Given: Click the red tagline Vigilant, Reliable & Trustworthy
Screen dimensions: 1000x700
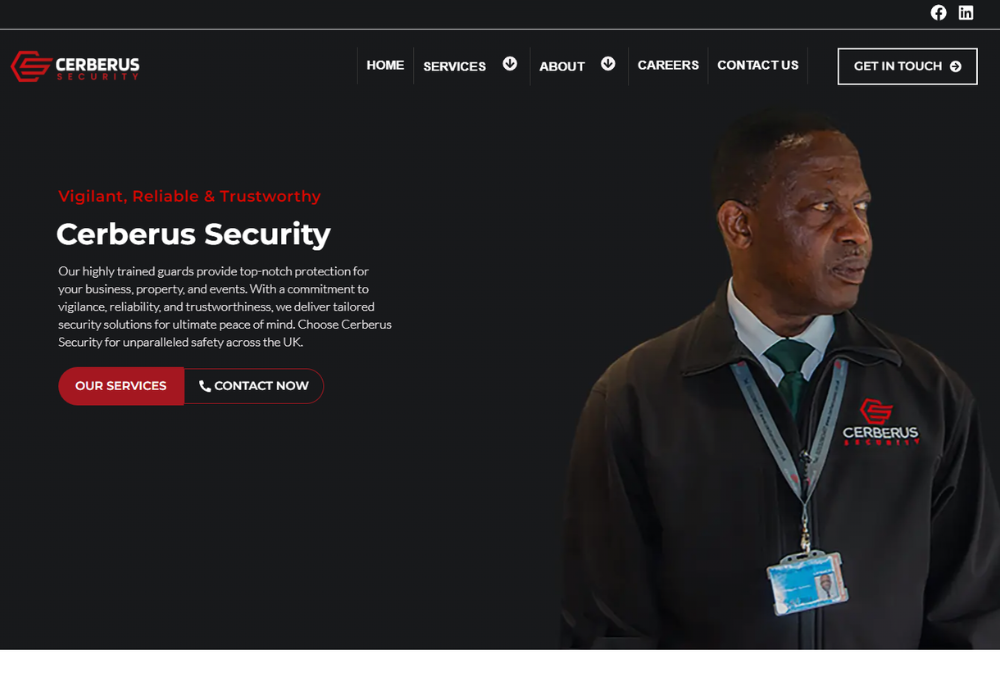Looking at the screenshot, I should [x=189, y=196].
